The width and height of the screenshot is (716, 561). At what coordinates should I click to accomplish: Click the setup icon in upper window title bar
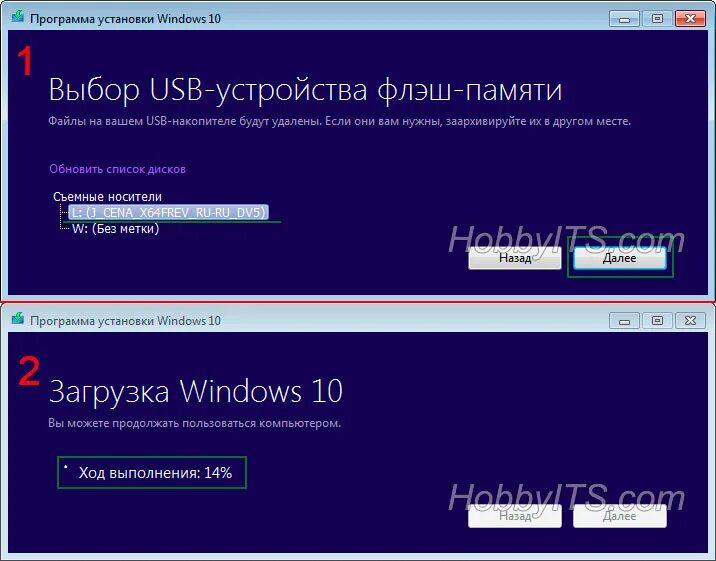pyautogui.click(x=17, y=17)
